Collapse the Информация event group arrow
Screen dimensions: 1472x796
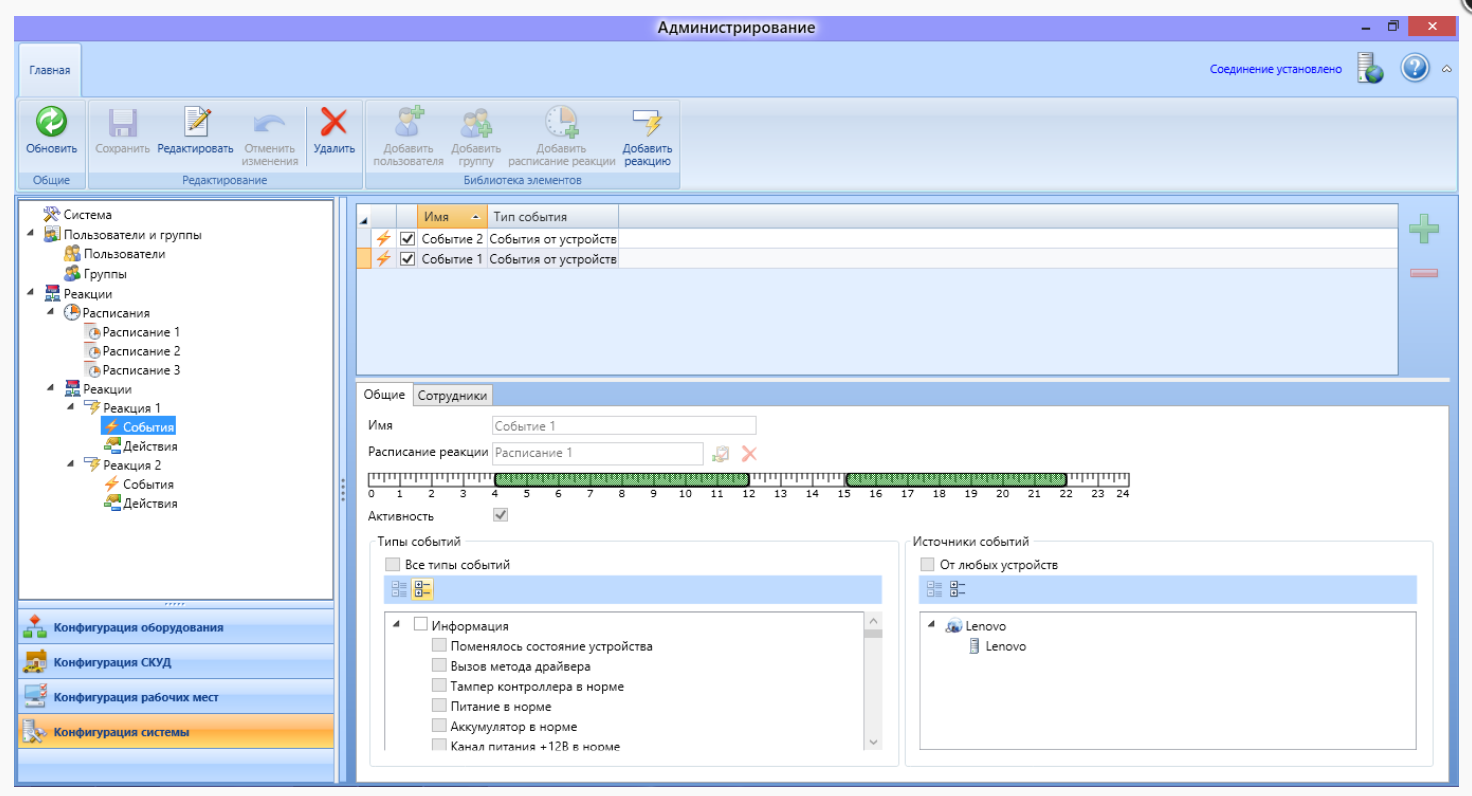(397, 624)
